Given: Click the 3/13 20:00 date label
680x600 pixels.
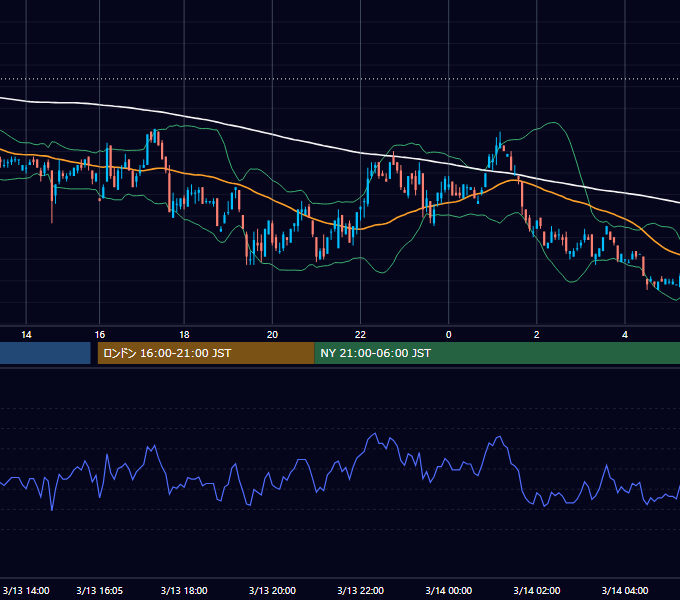Looking at the screenshot, I should coord(272,590).
